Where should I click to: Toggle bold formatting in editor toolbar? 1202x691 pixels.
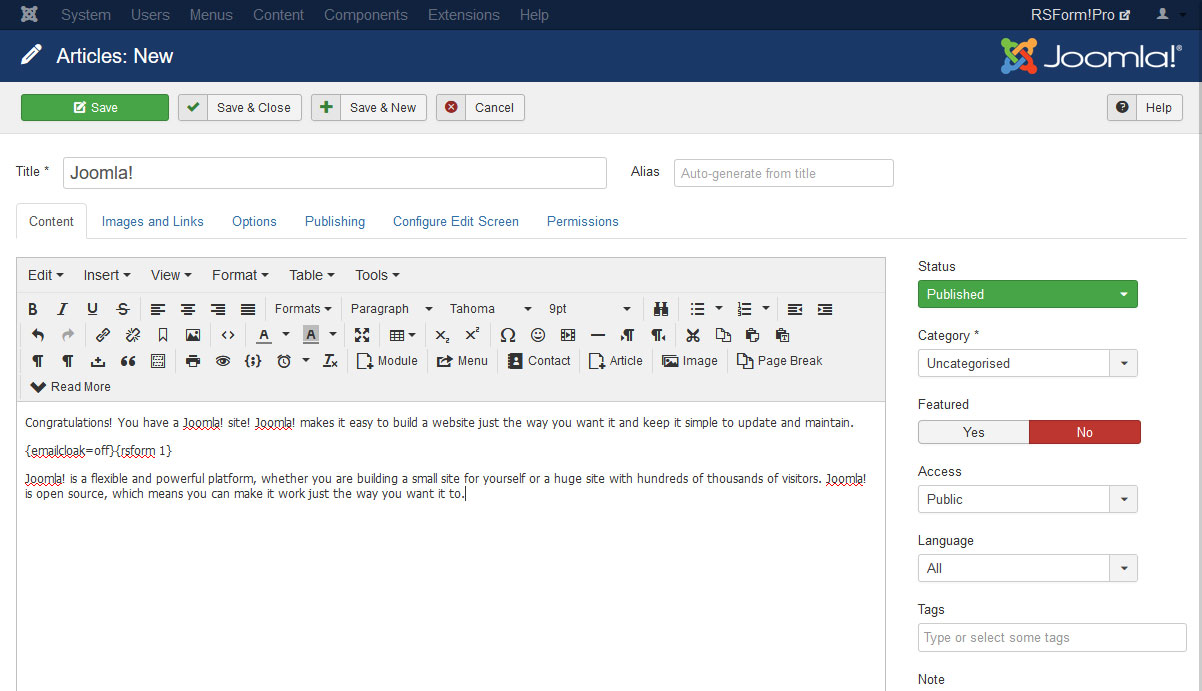[x=33, y=309]
